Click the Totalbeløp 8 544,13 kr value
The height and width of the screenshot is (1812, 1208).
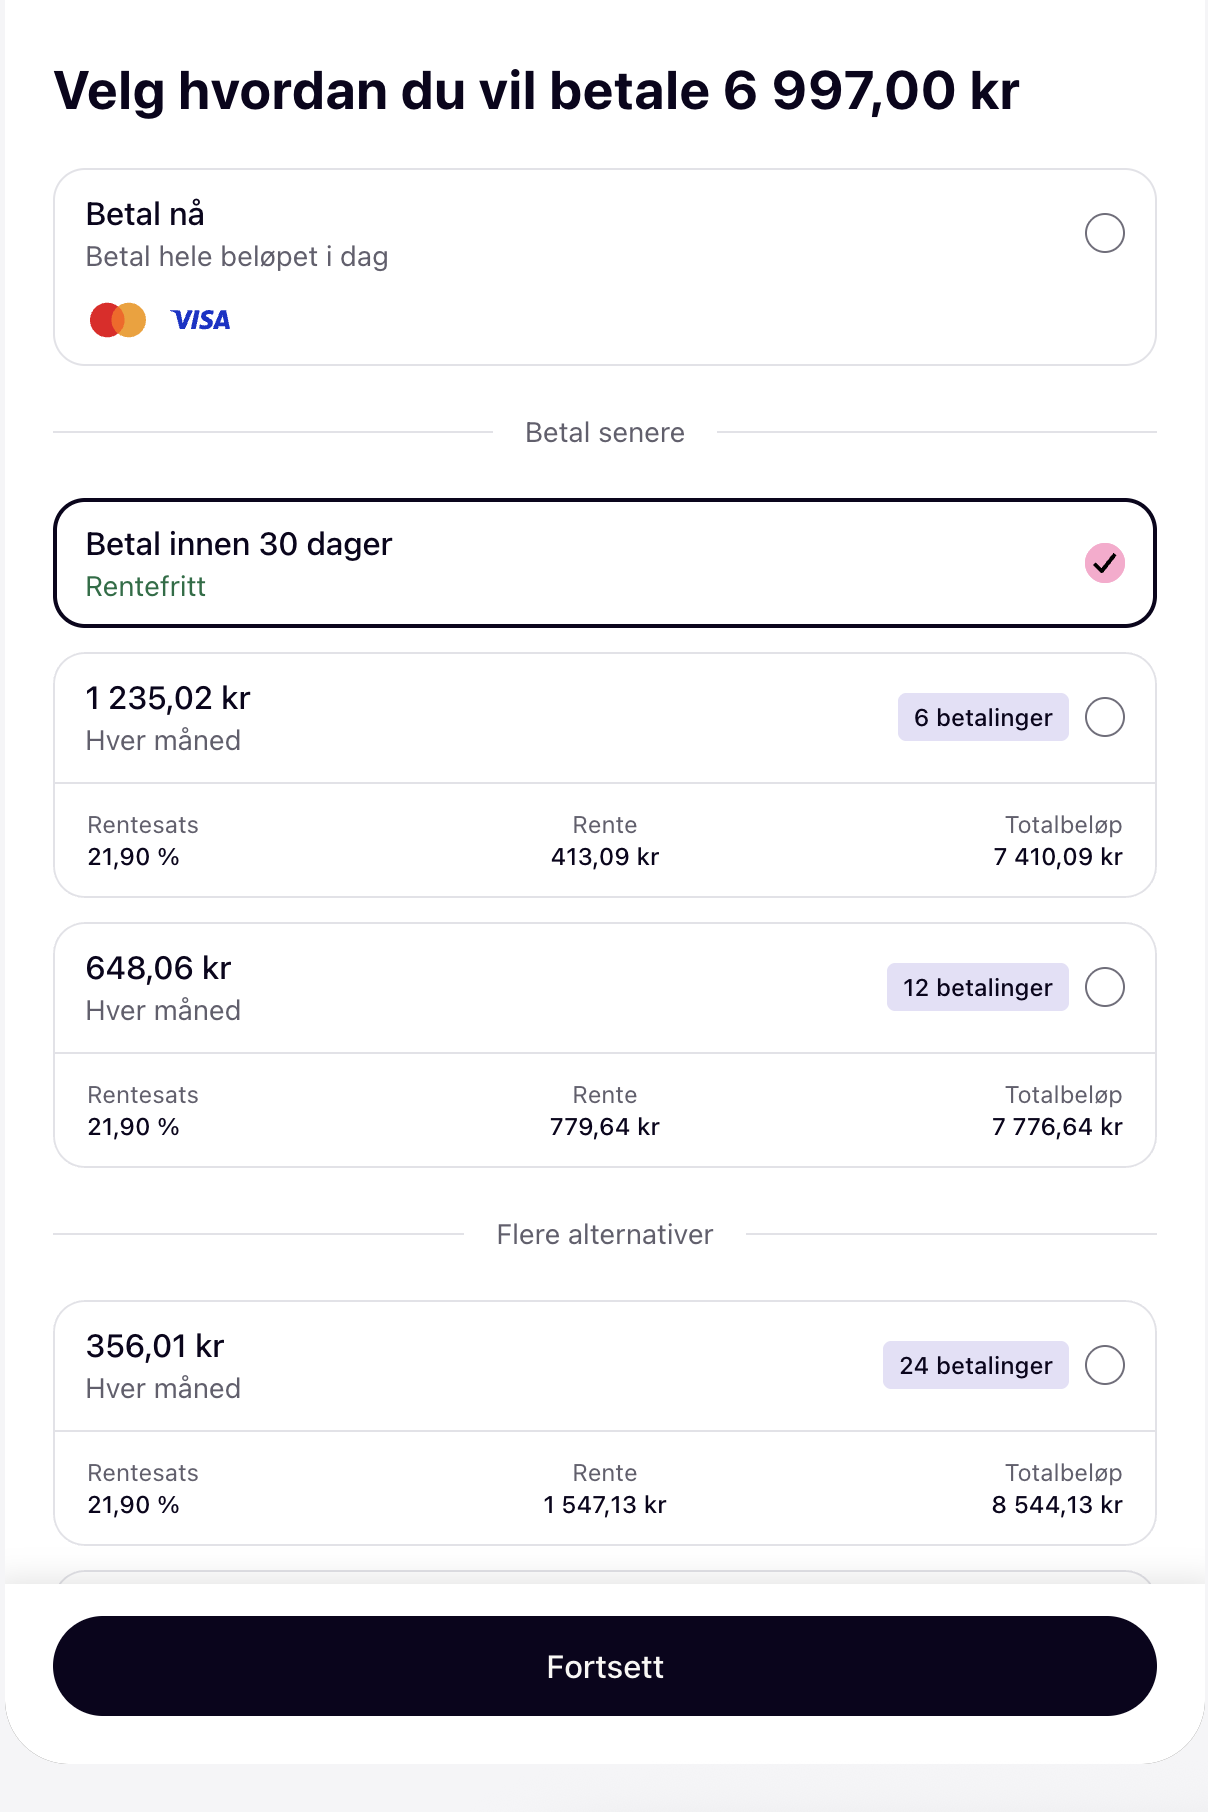click(1056, 1505)
